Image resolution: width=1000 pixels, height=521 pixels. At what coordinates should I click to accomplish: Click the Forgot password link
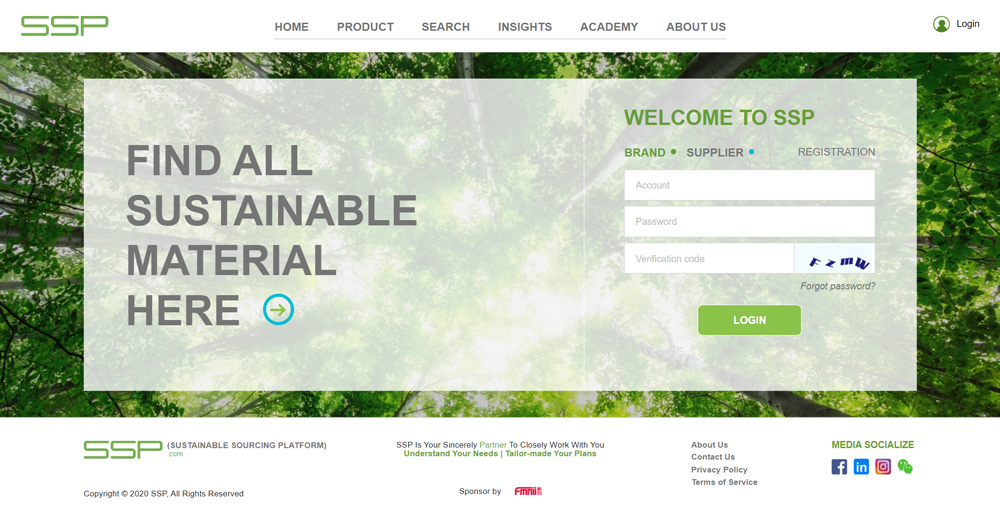point(837,287)
